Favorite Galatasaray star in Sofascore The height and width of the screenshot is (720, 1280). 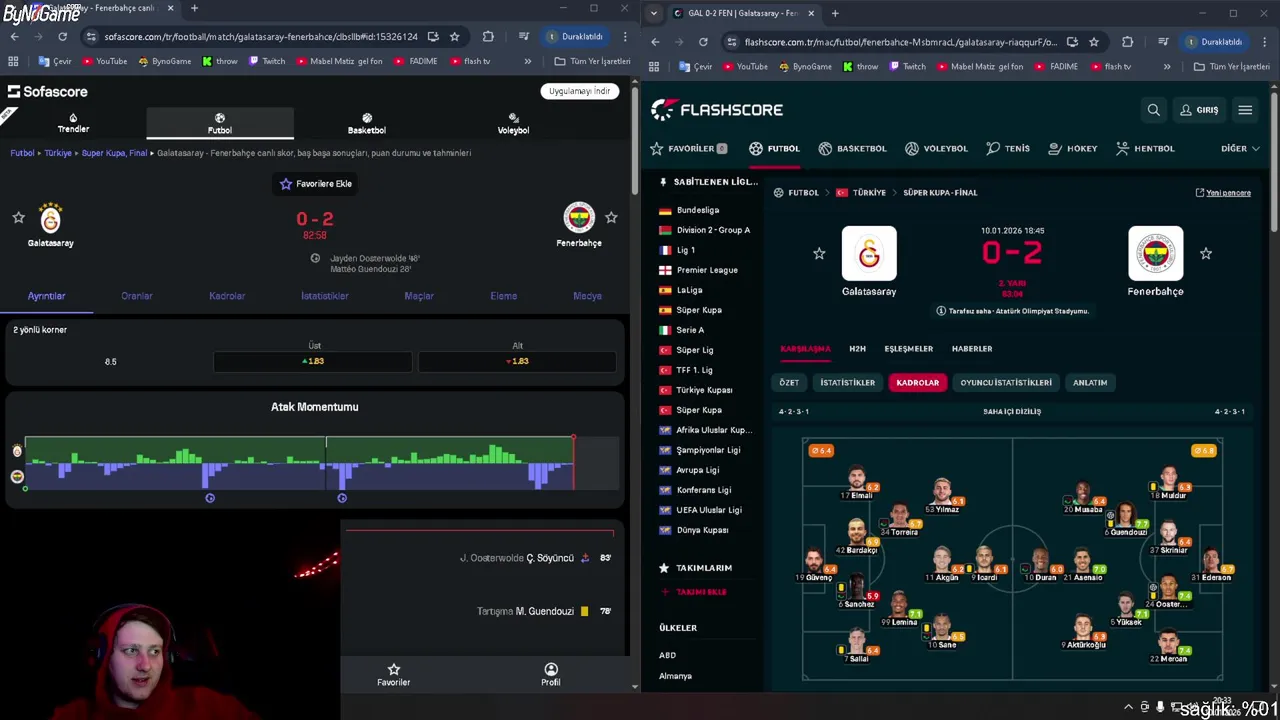tap(18, 217)
